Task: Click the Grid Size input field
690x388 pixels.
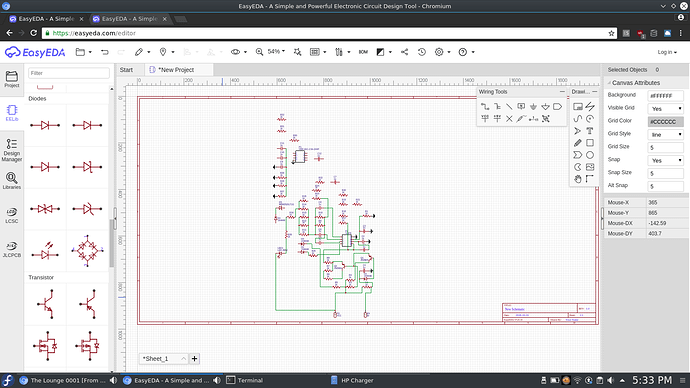Action: click(x=665, y=147)
